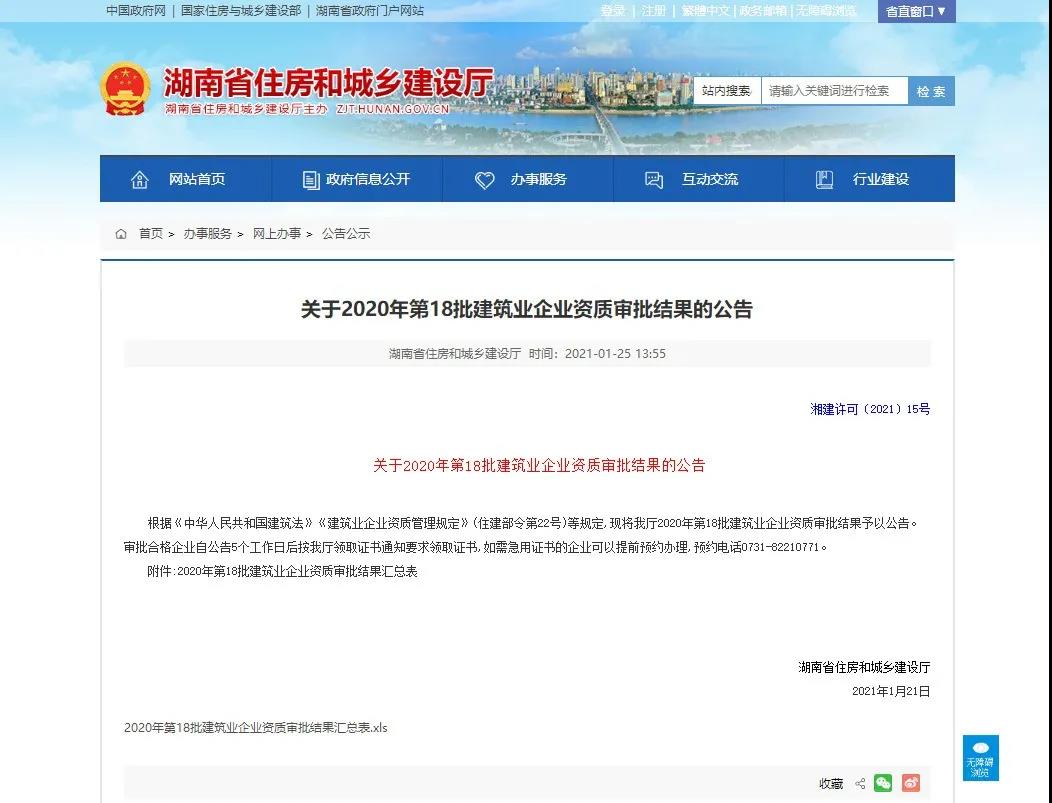1052x803 pixels.
Task: Click the 登录 login link
Action: pyautogui.click(x=613, y=11)
